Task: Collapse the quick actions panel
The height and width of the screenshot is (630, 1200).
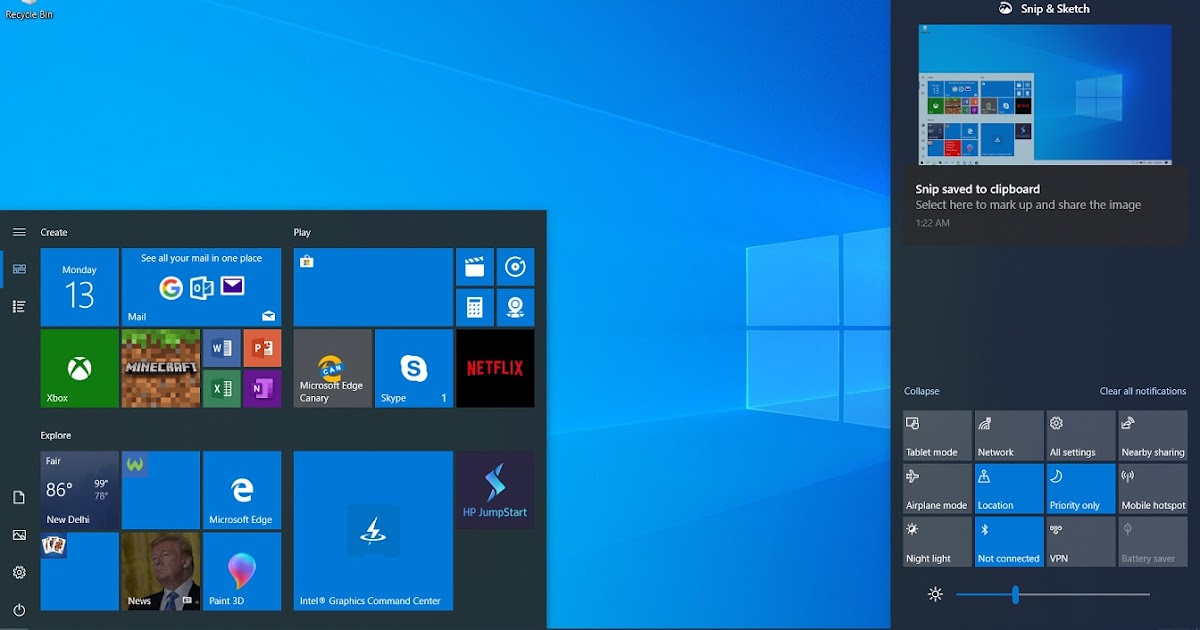Action: pyautogui.click(x=922, y=391)
